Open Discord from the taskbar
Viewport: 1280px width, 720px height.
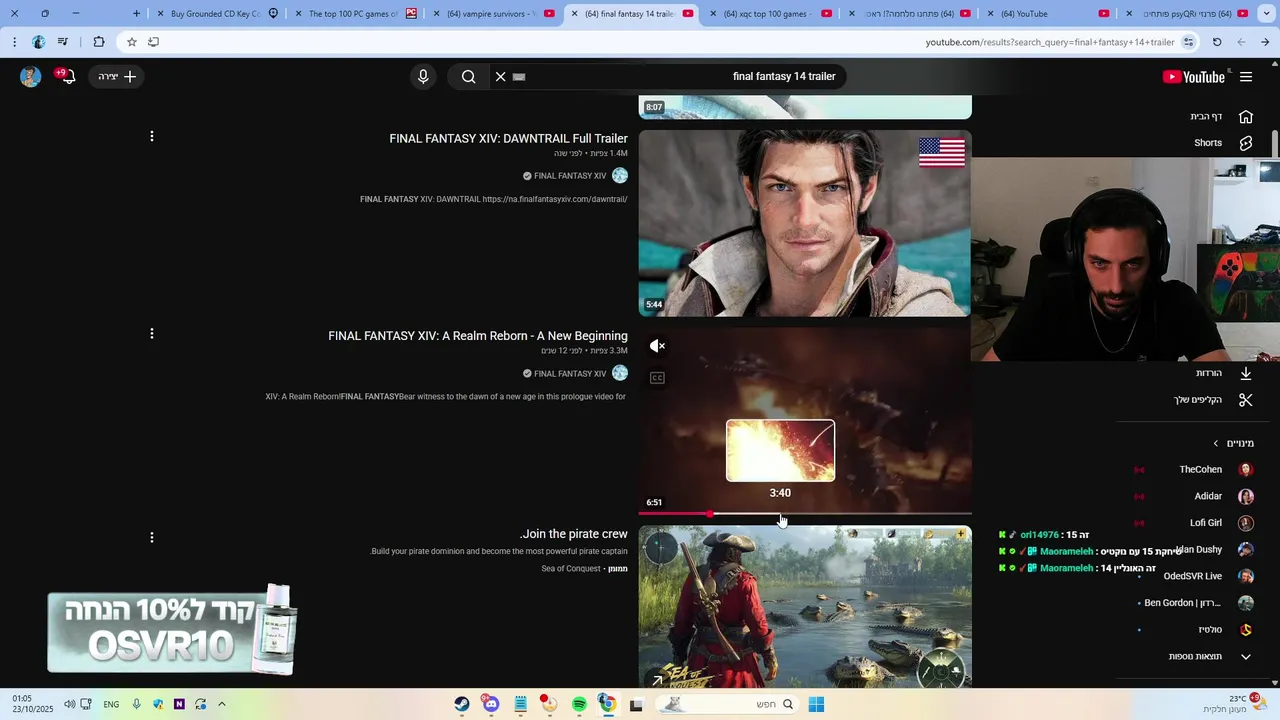tap(491, 704)
